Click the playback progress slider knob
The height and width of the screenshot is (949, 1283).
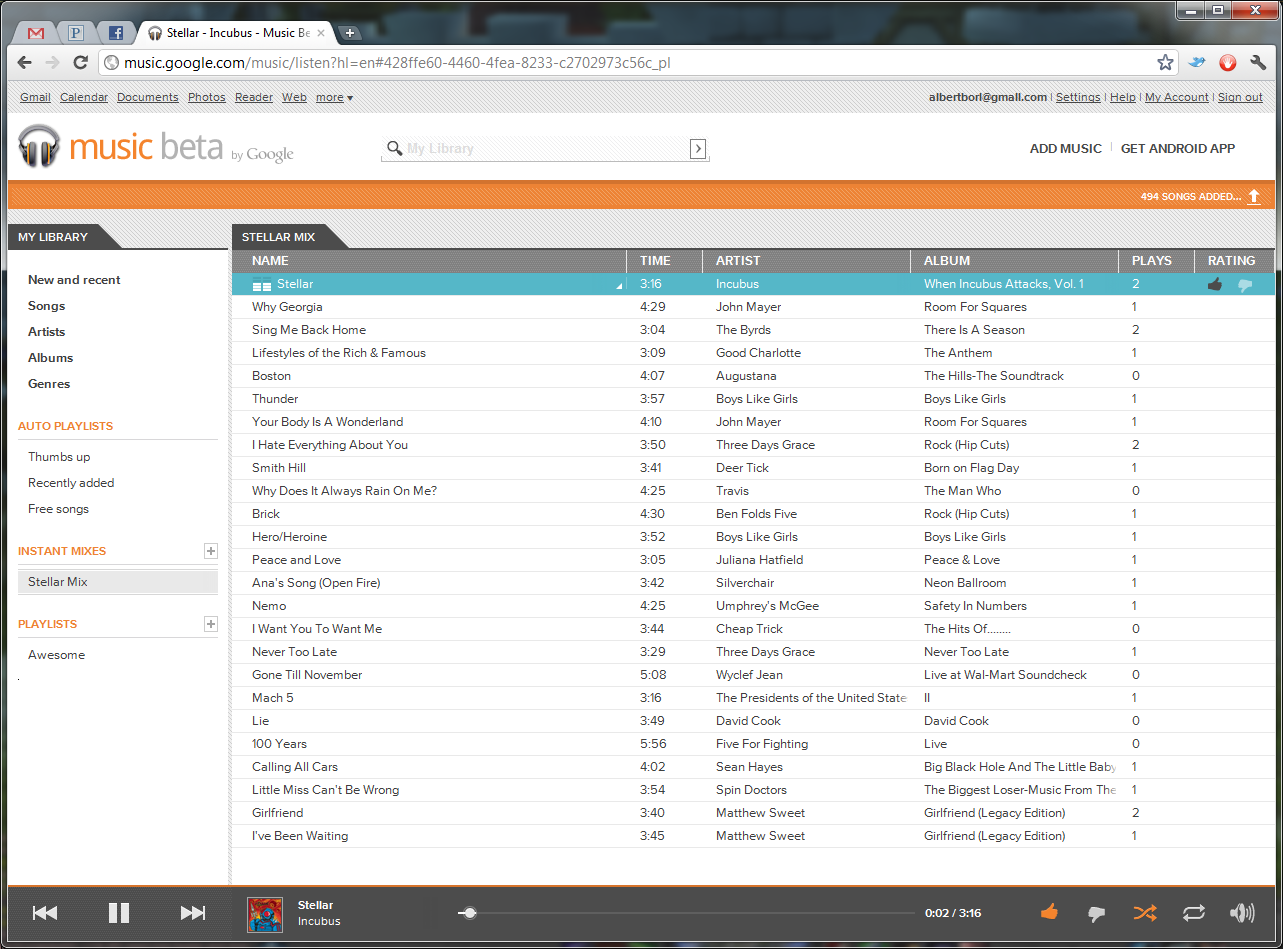coord(470,913)
